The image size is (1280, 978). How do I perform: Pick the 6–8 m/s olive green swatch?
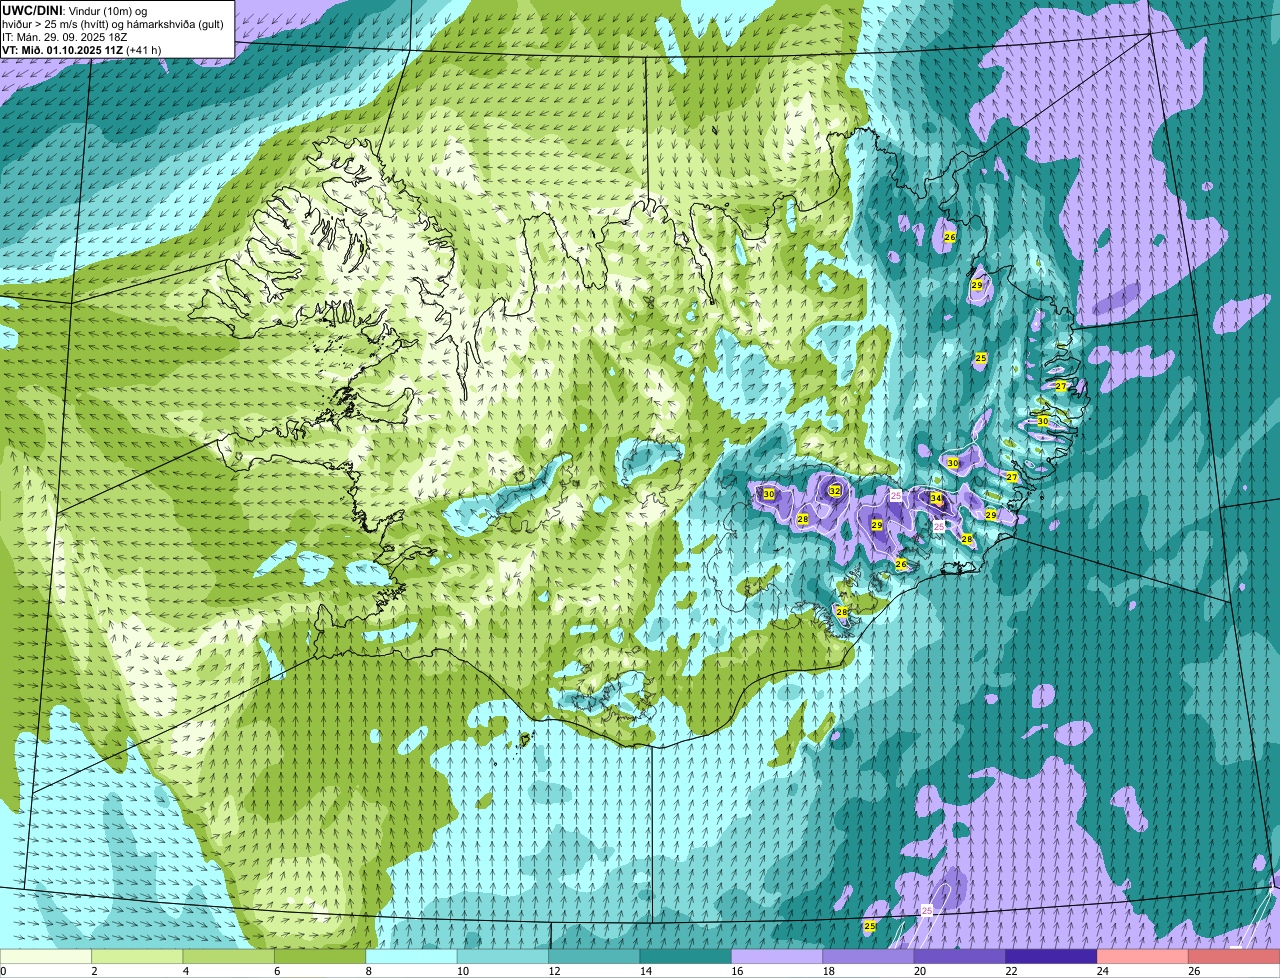(x=320, y=957)
